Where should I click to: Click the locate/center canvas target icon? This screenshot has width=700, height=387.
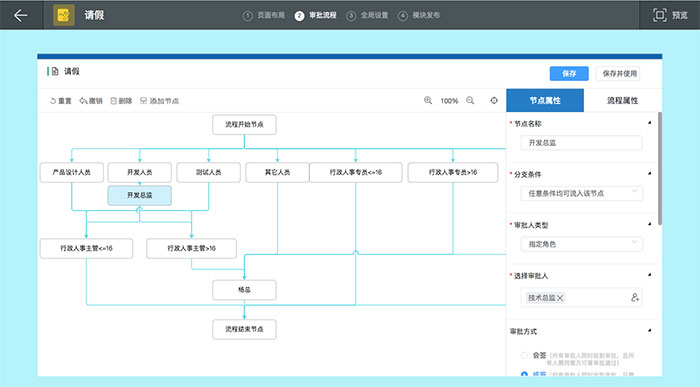point(494,100)
